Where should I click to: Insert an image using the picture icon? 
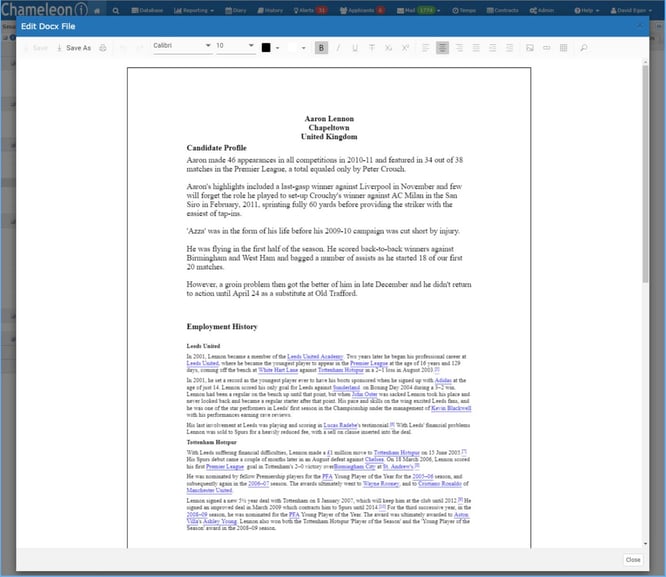click(530, 48)
